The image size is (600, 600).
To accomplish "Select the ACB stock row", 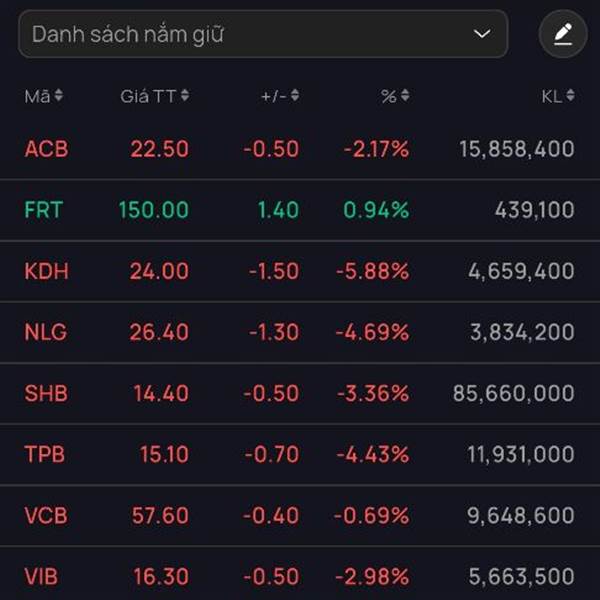I will tap(300, 149).
